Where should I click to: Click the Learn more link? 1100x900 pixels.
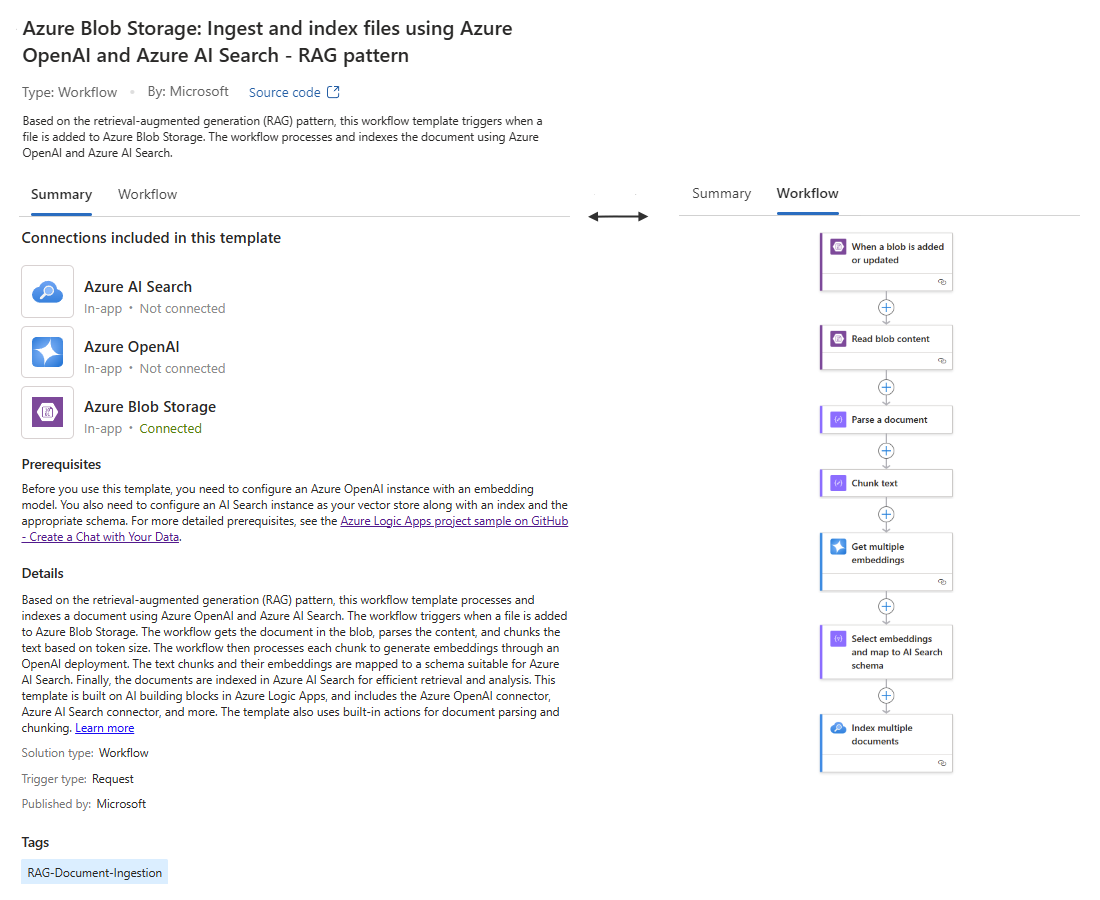click(x=105, y=728)
